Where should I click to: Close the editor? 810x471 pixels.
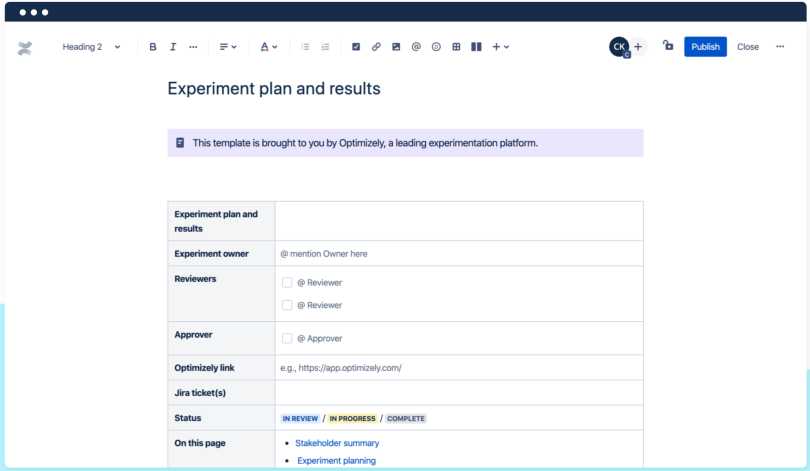[747, 47]
